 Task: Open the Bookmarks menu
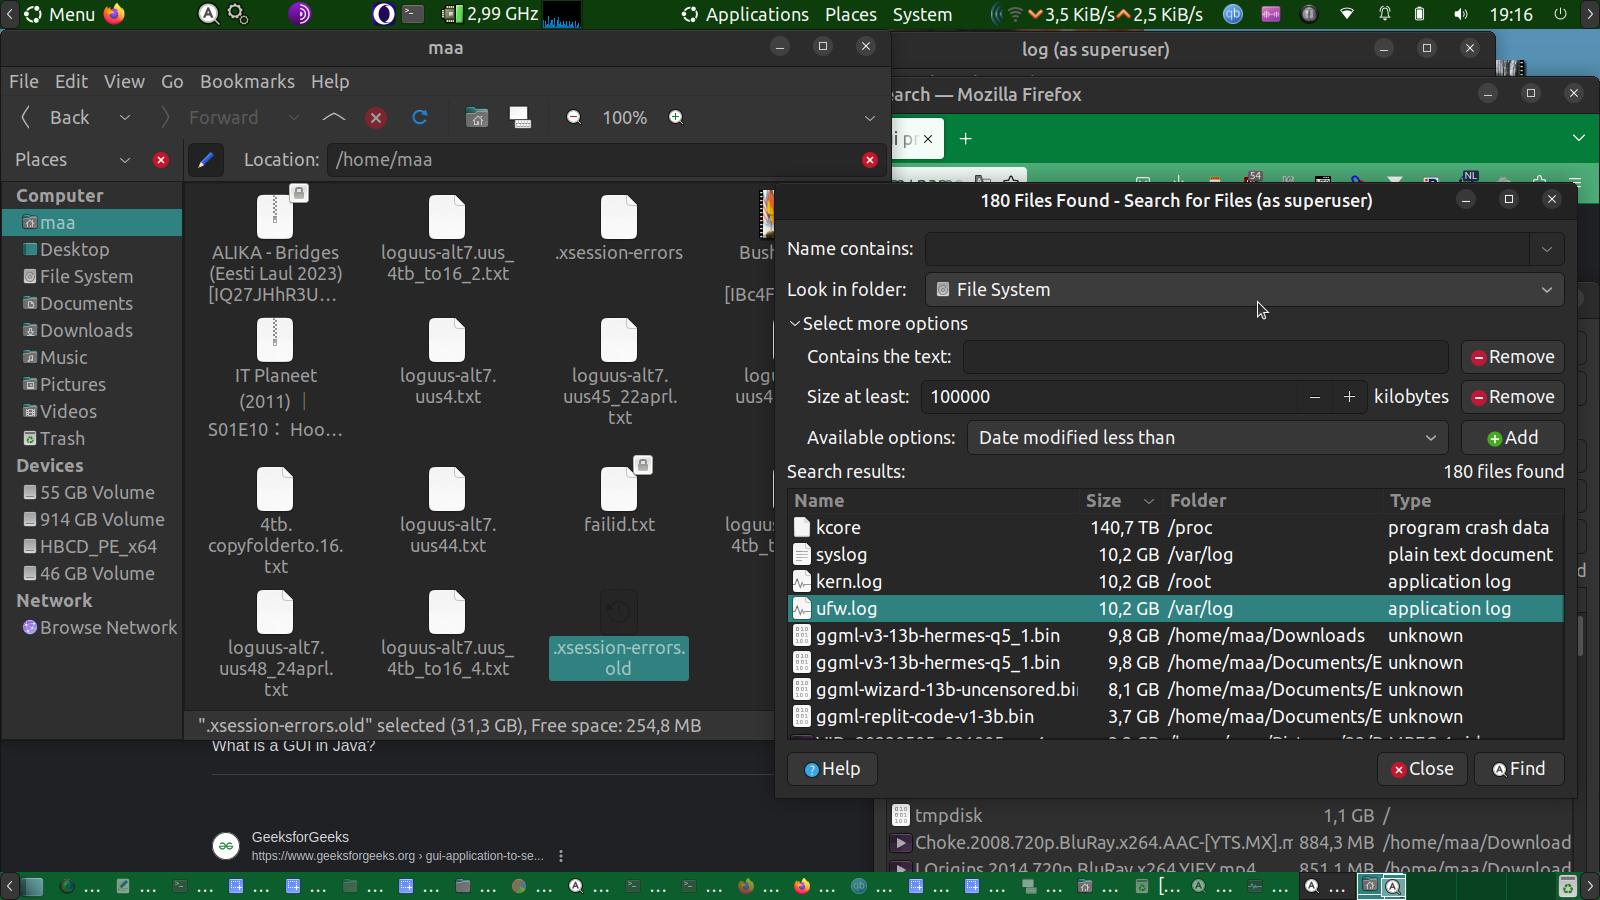(247, 82)
